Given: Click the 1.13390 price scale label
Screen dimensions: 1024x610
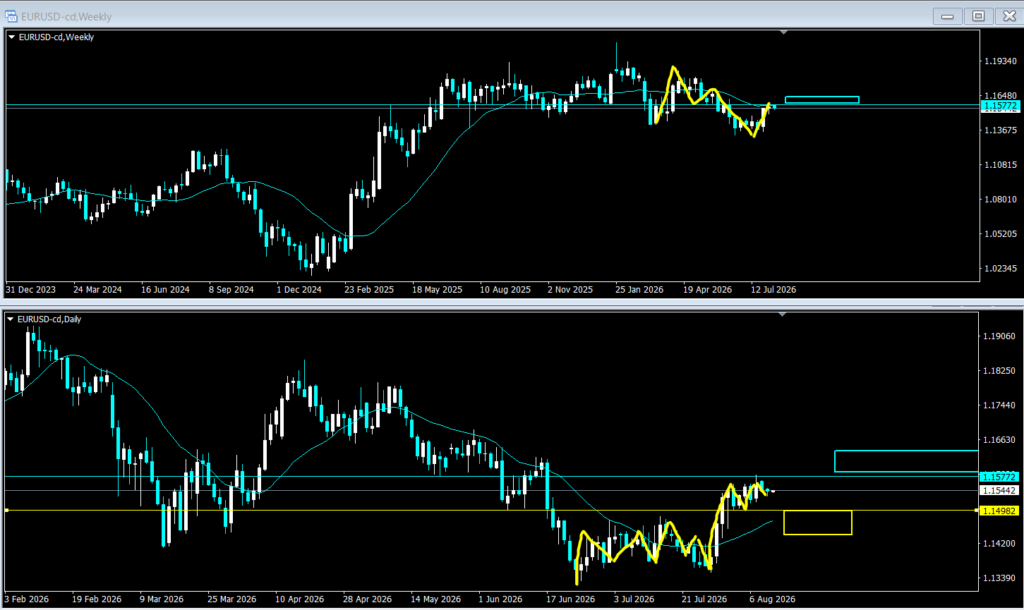Looking at the screenshot, I should pos(999,578).
